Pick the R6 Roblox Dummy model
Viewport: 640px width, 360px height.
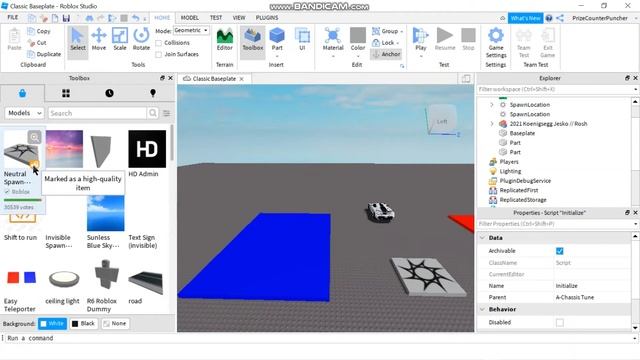tap(106, 276)
